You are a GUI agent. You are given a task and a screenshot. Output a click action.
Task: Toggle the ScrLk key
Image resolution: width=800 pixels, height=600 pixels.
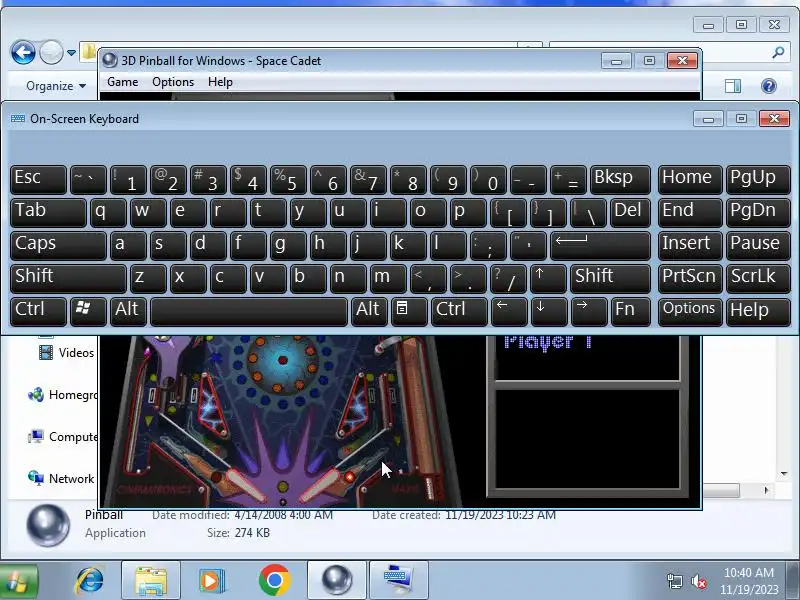758,279
